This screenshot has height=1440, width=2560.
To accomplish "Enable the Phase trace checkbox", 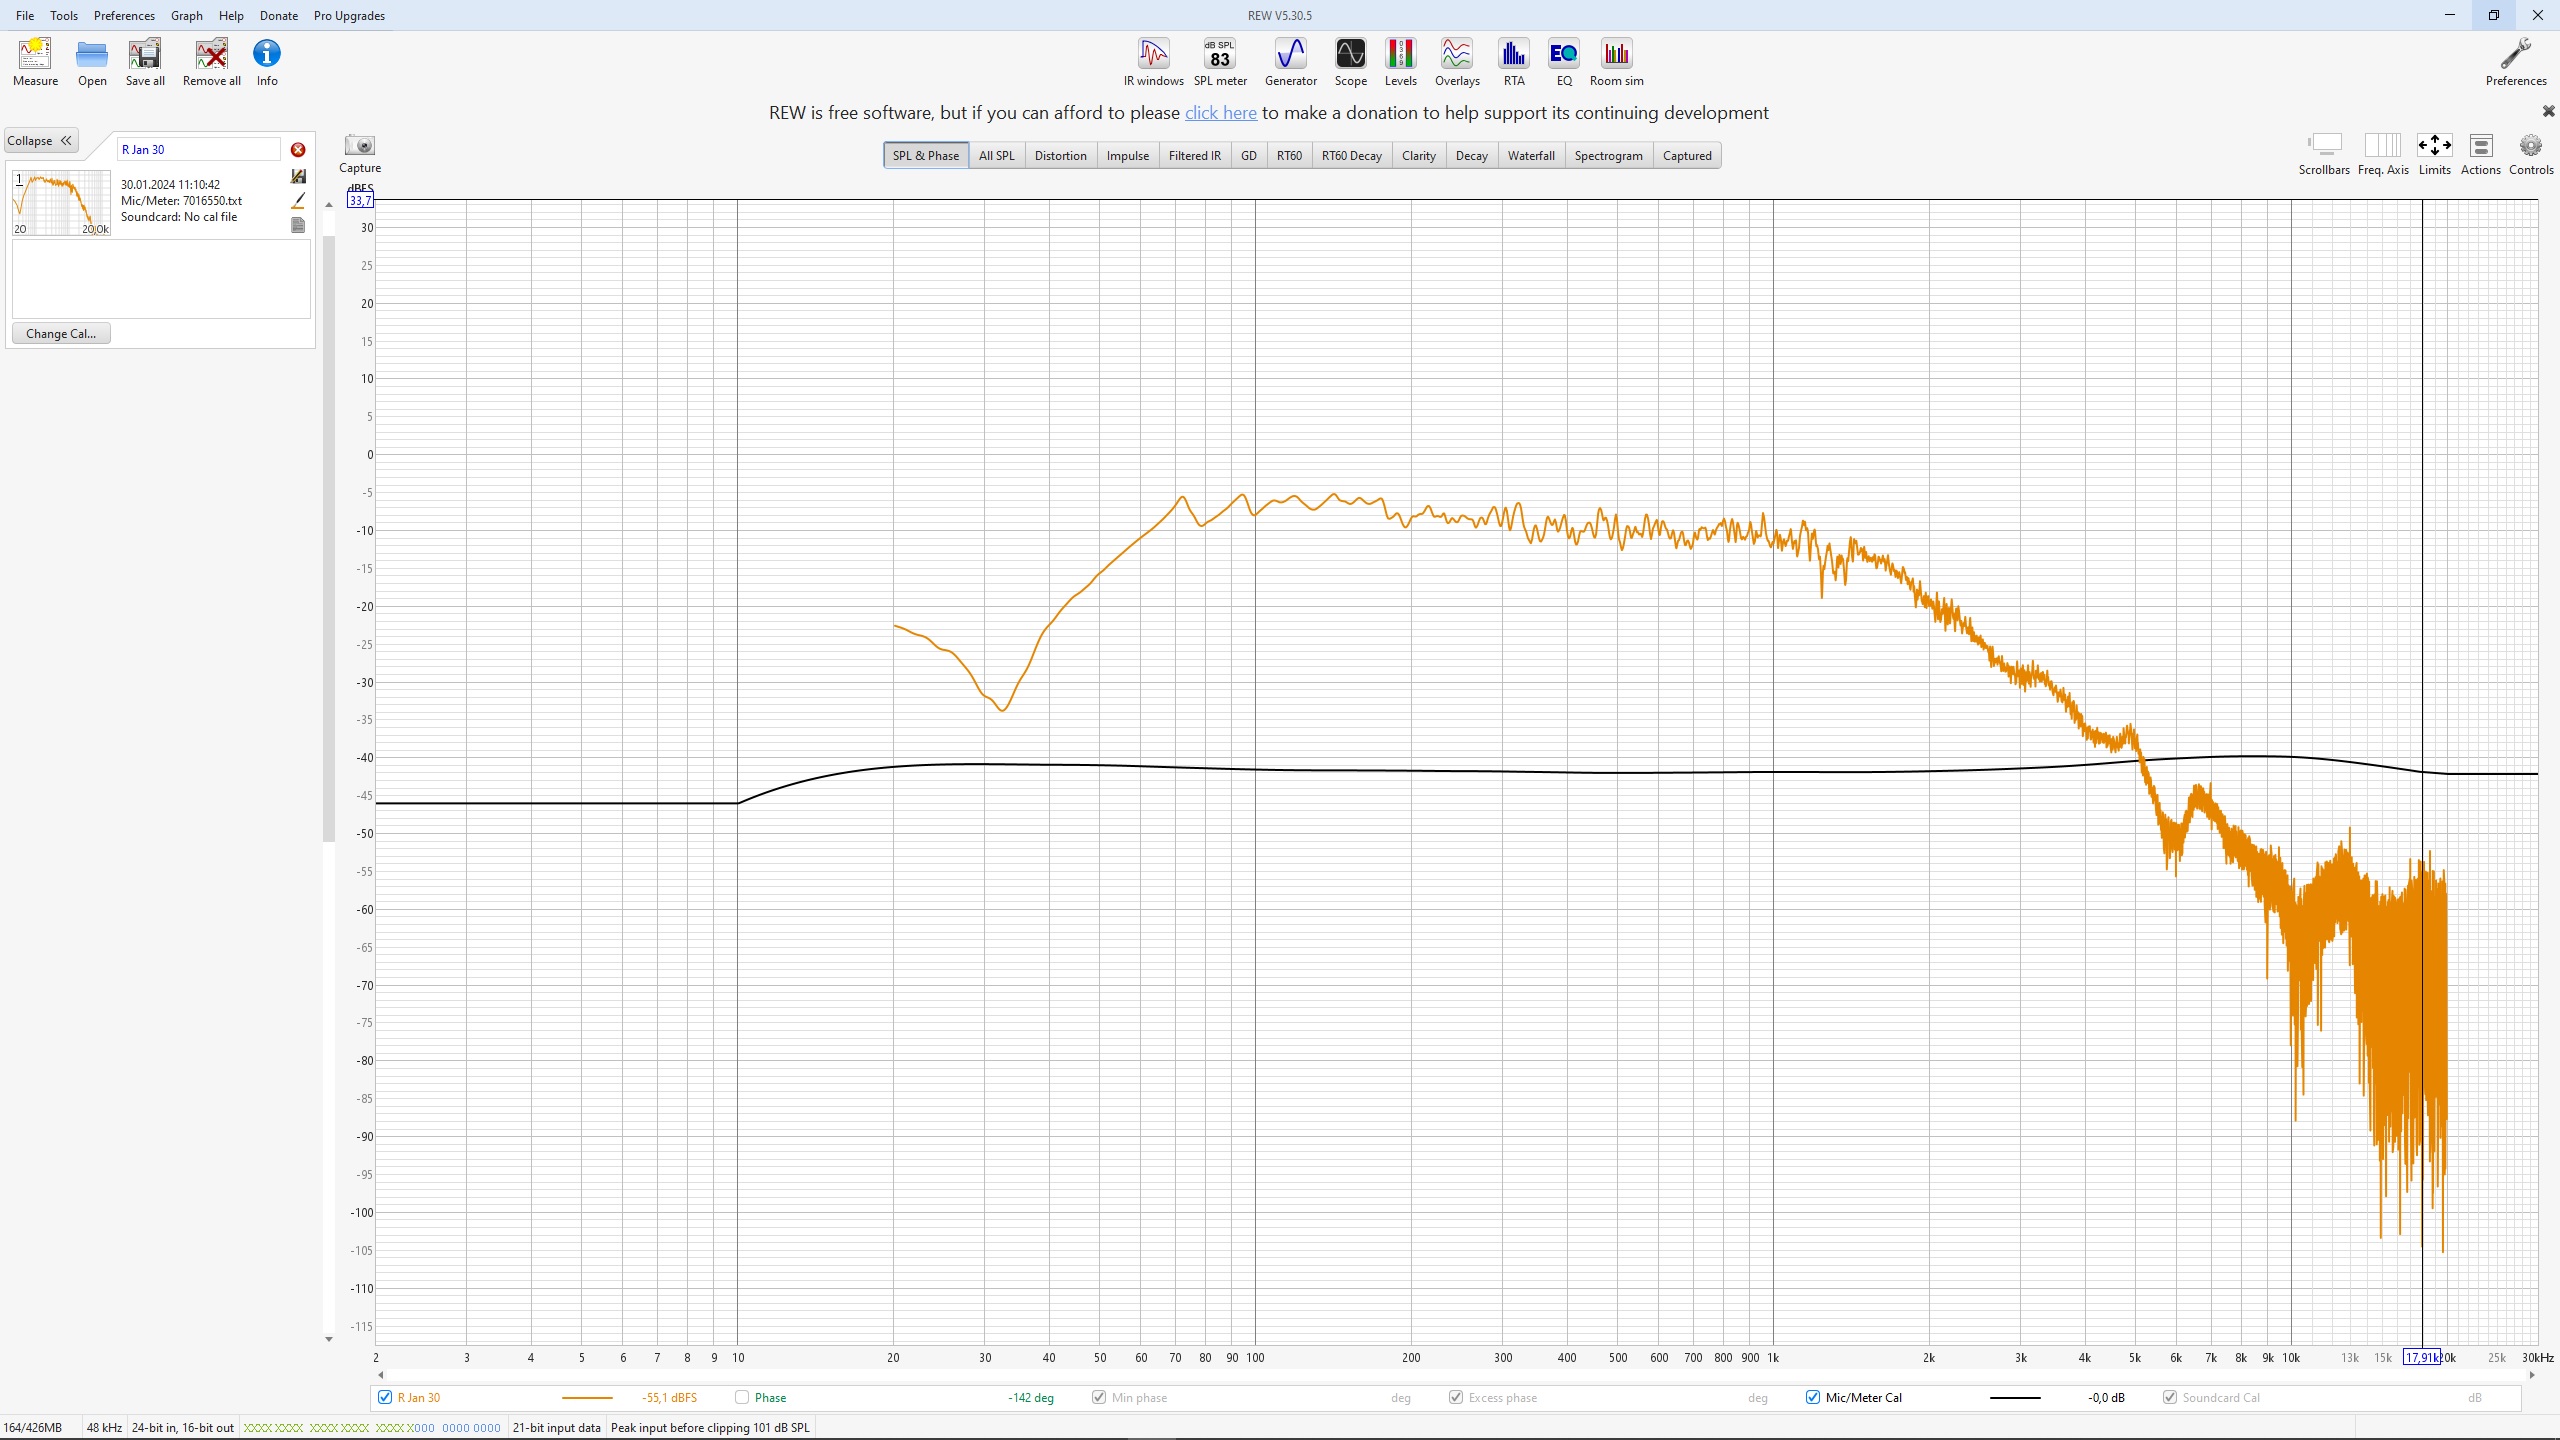I will 742,1397.
